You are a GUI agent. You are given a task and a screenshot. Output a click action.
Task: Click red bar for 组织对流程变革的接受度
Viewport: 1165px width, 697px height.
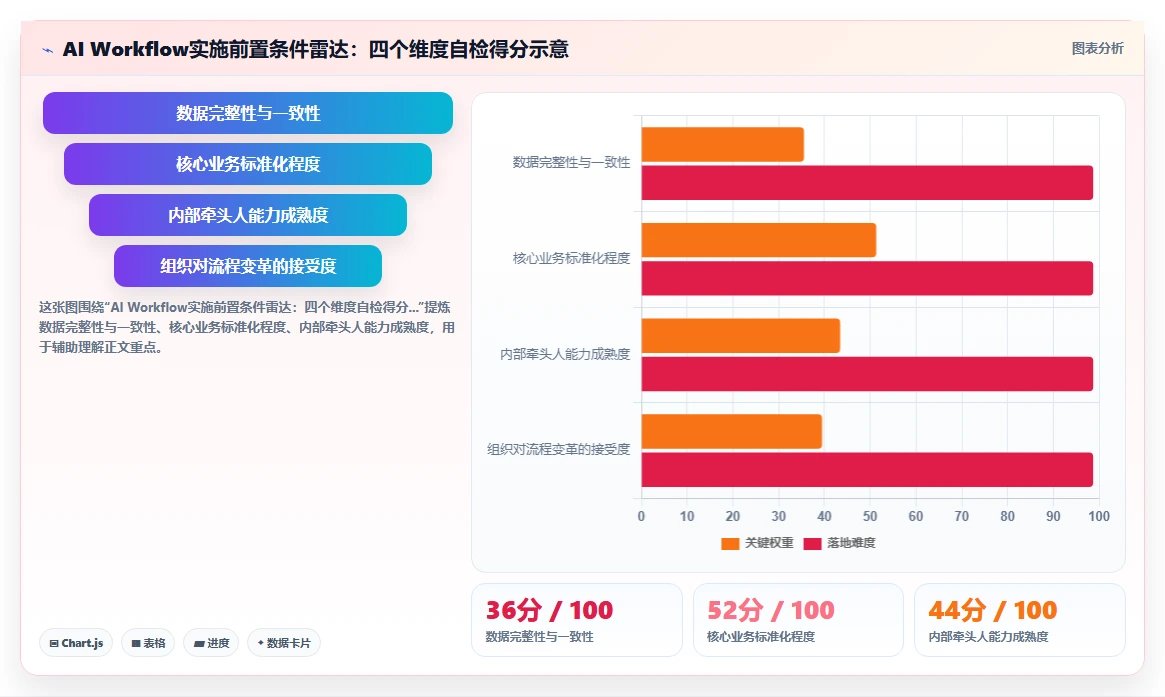pyautogui.click(x=867, y=470)
